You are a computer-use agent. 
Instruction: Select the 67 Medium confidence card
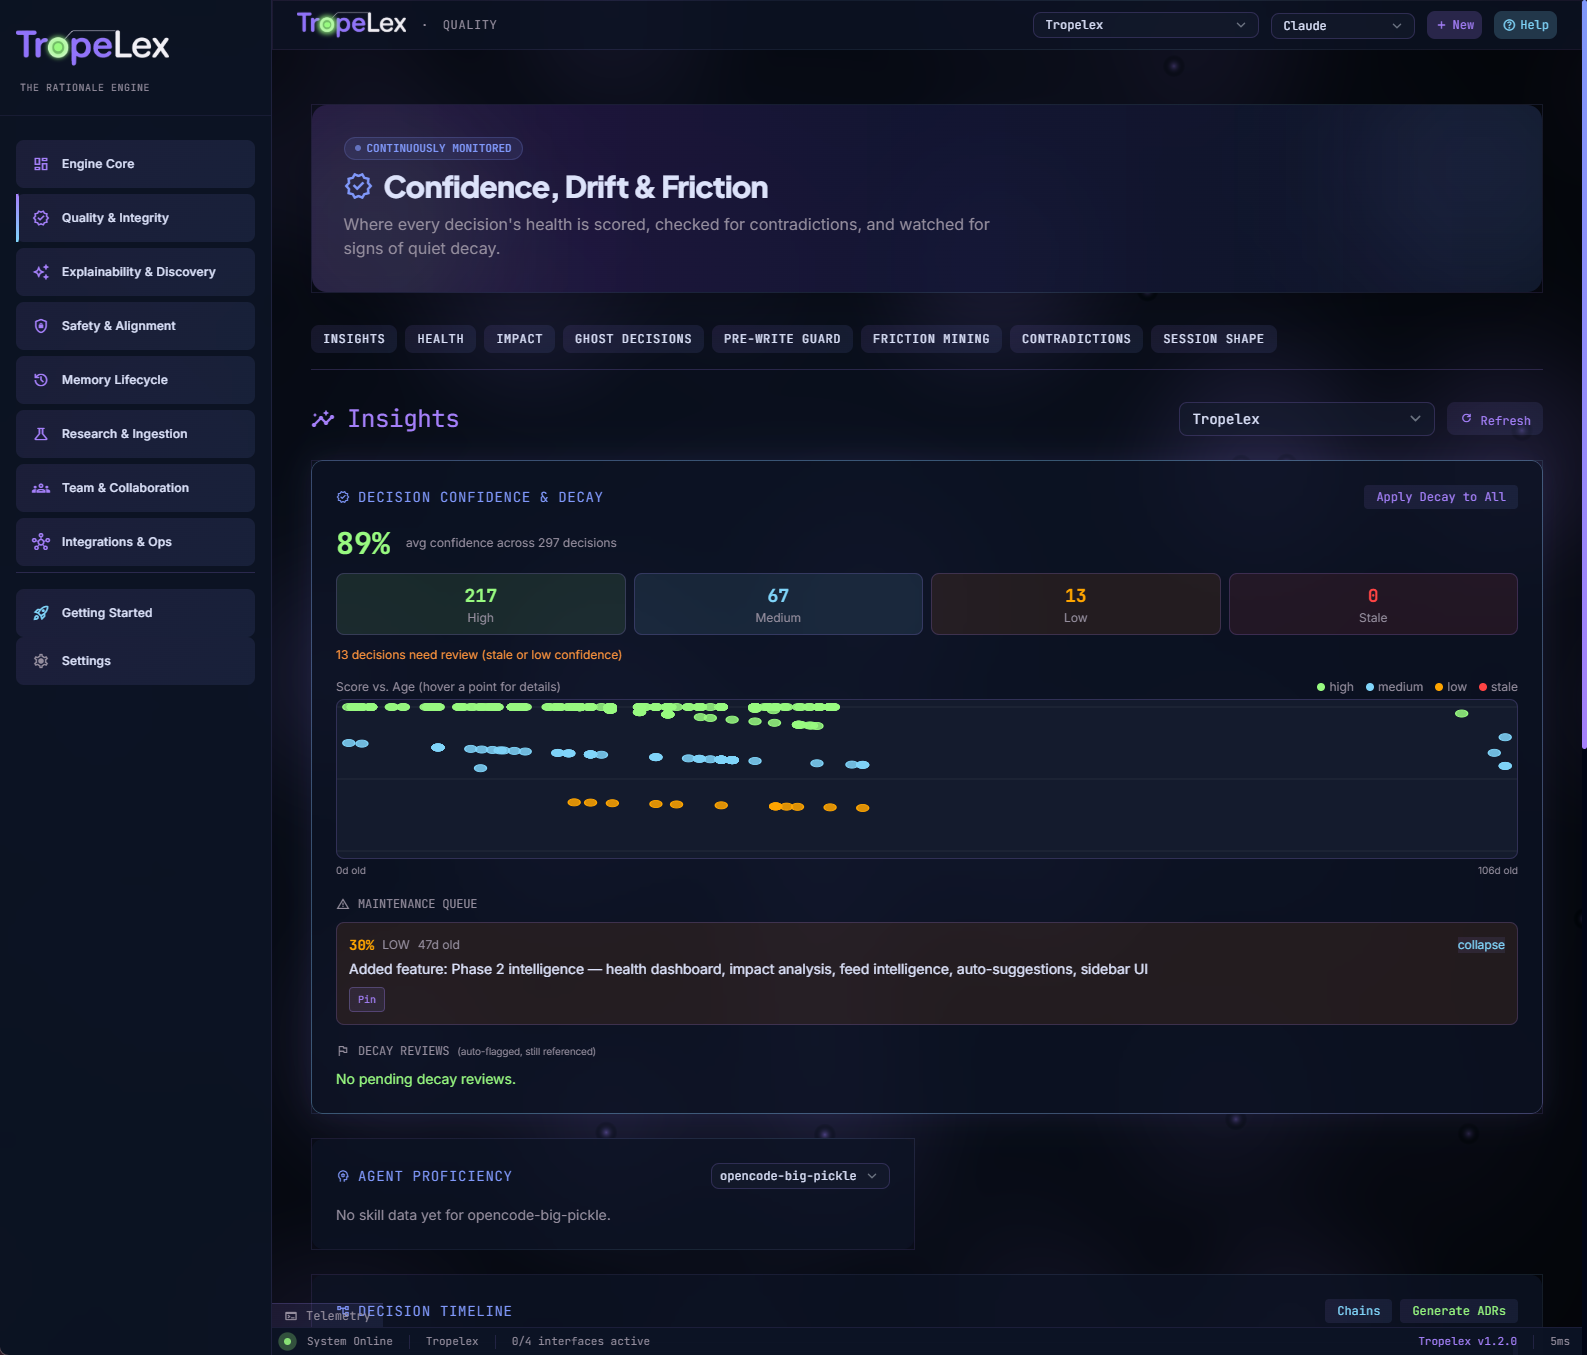(778, 604)
